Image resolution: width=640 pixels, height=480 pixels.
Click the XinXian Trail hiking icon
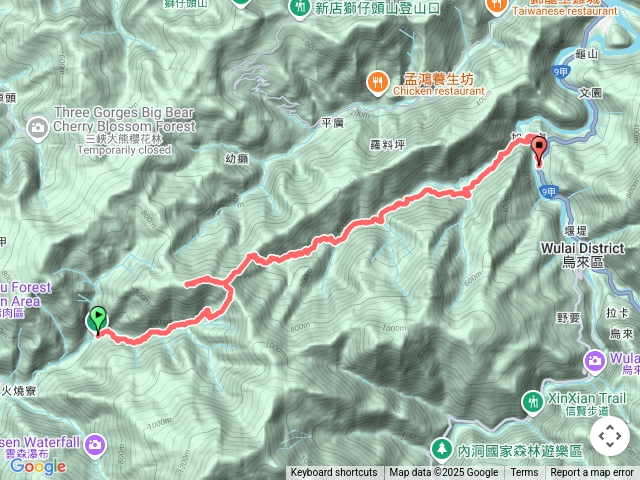tap(532, 403)
